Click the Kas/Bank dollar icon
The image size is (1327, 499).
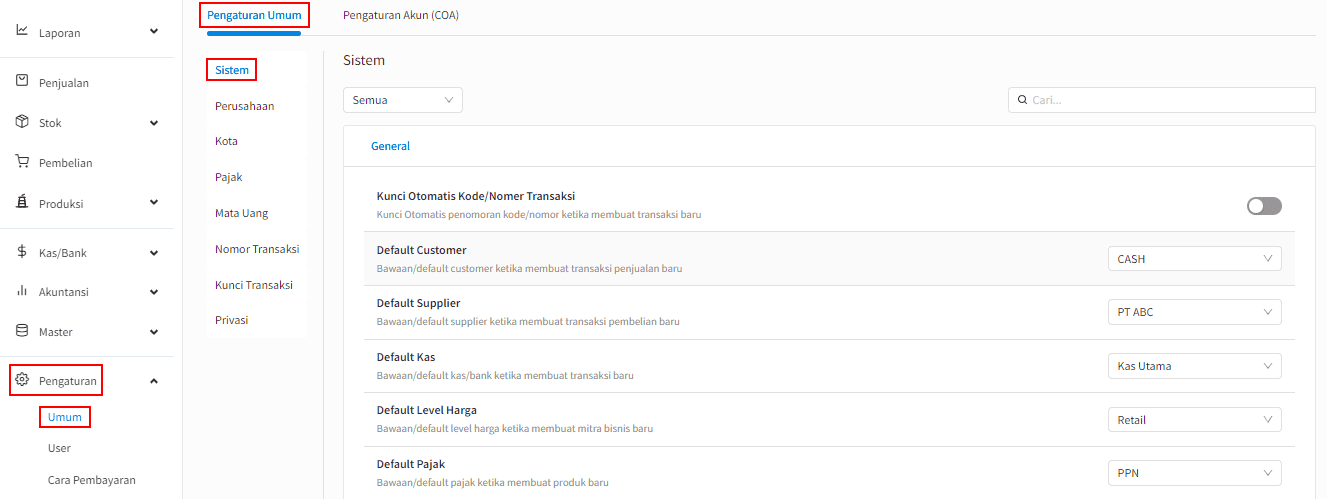[x=22, y=252]
